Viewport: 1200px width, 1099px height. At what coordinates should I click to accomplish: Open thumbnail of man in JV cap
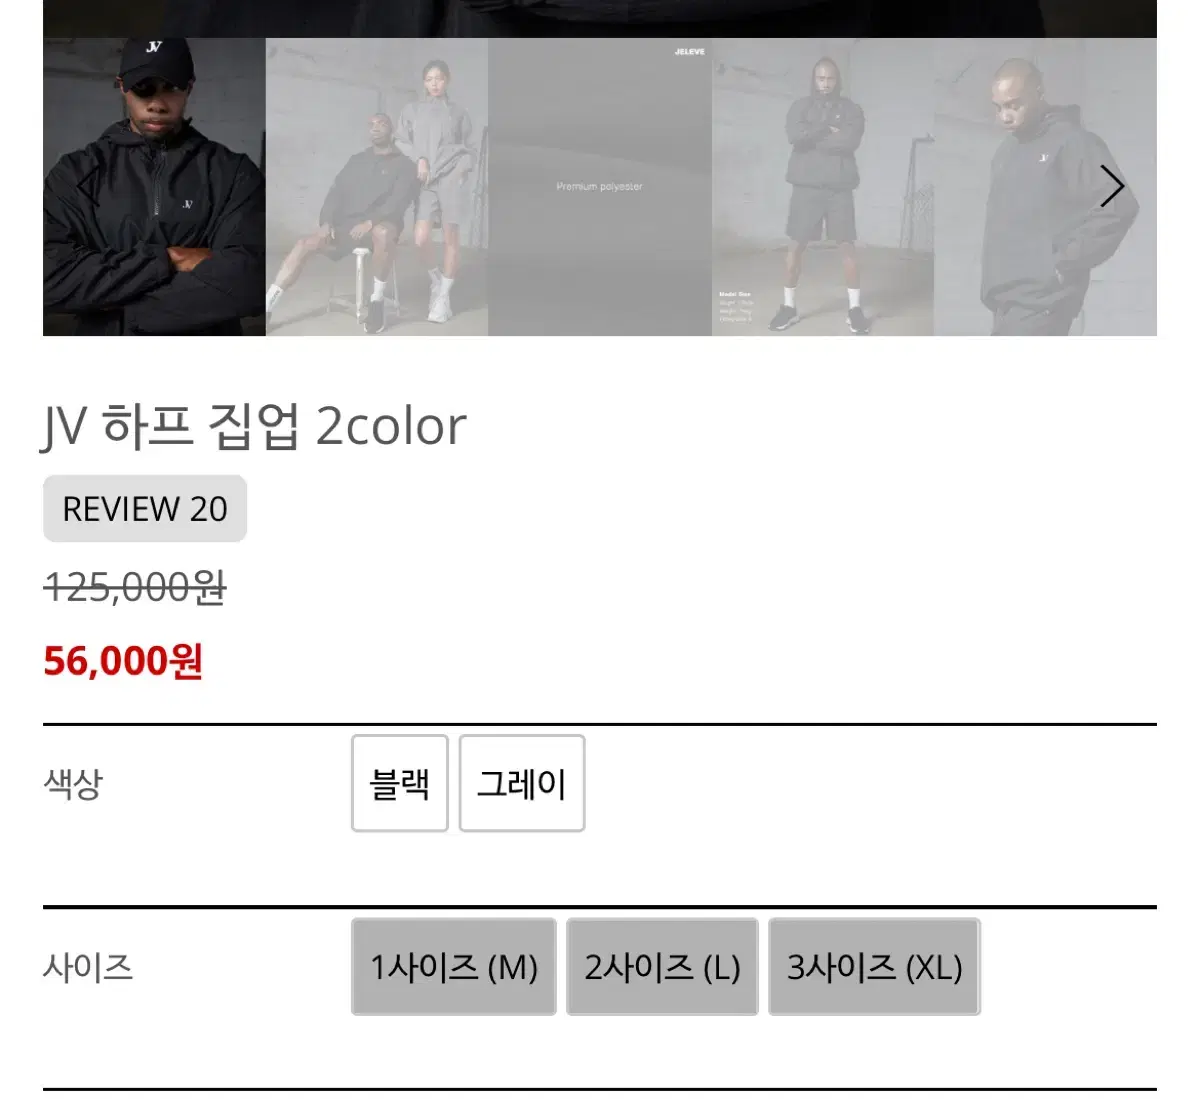click(154, 187)
